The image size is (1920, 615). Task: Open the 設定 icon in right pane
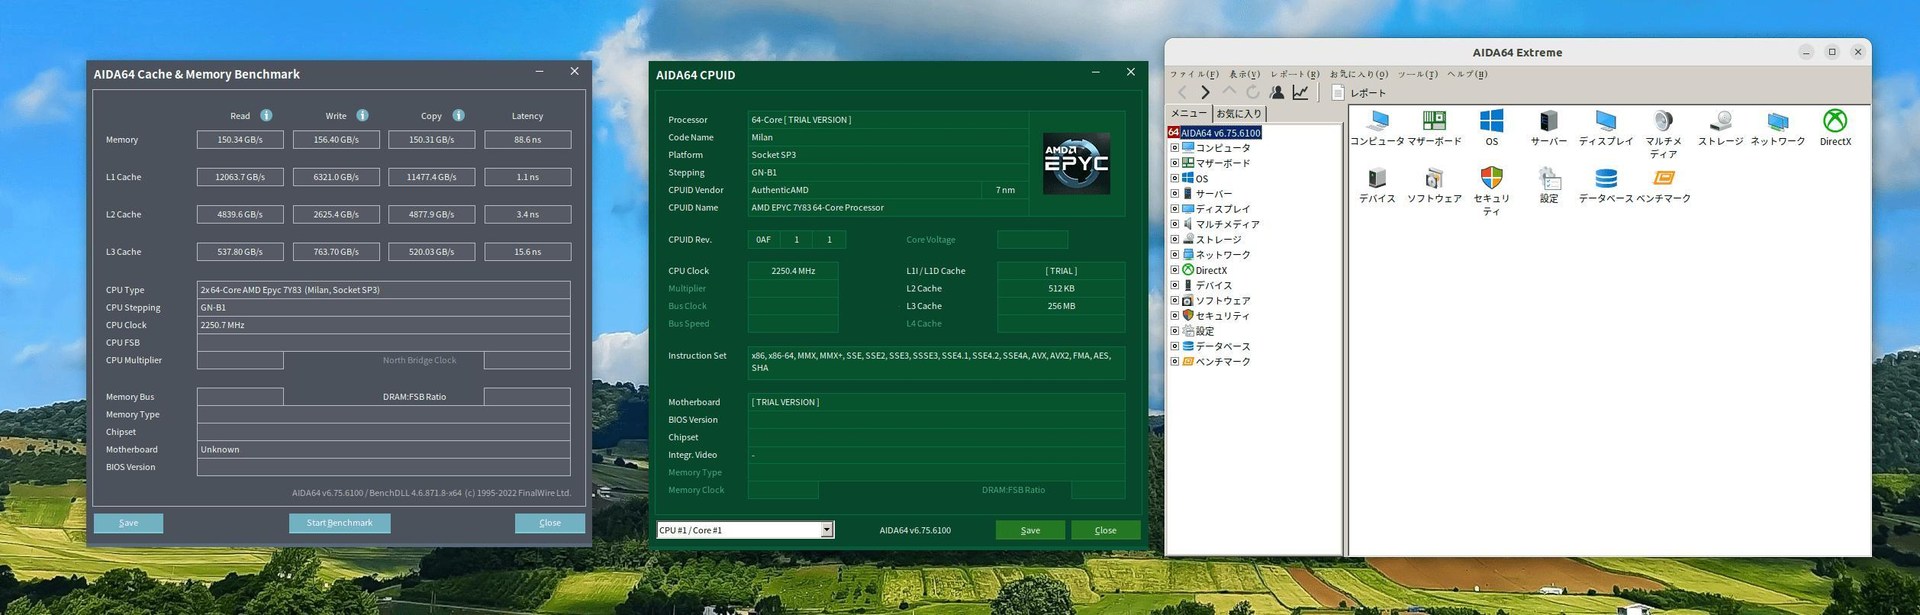coord(1548,178)
